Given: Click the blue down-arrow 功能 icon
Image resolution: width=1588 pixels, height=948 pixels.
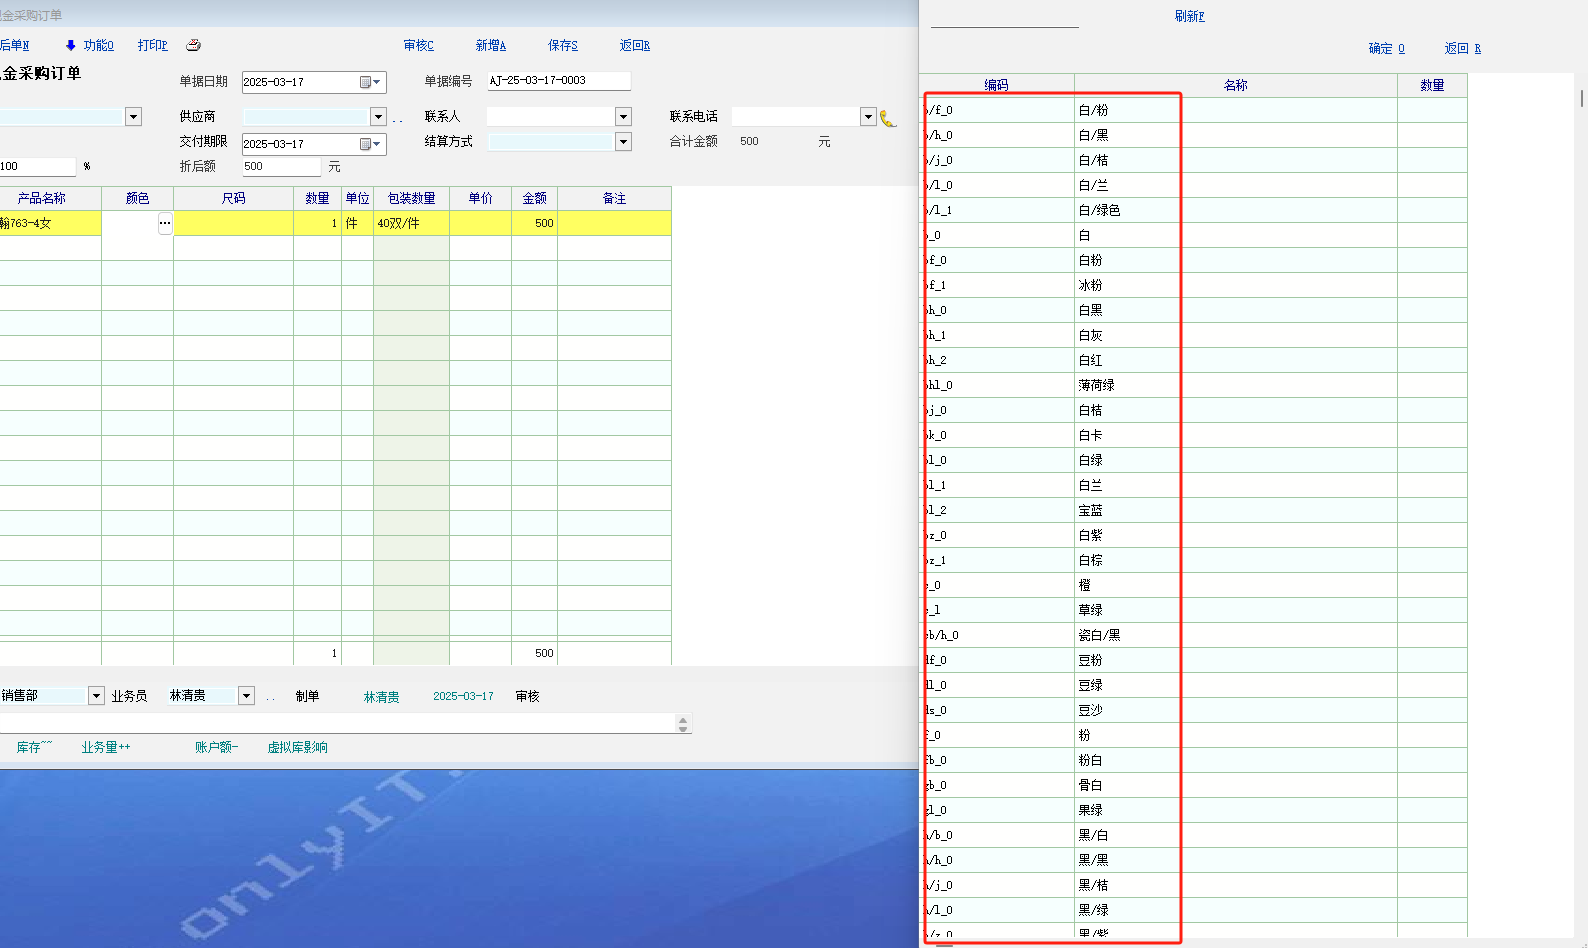Looking at the screenshot, I should [70, 45].
